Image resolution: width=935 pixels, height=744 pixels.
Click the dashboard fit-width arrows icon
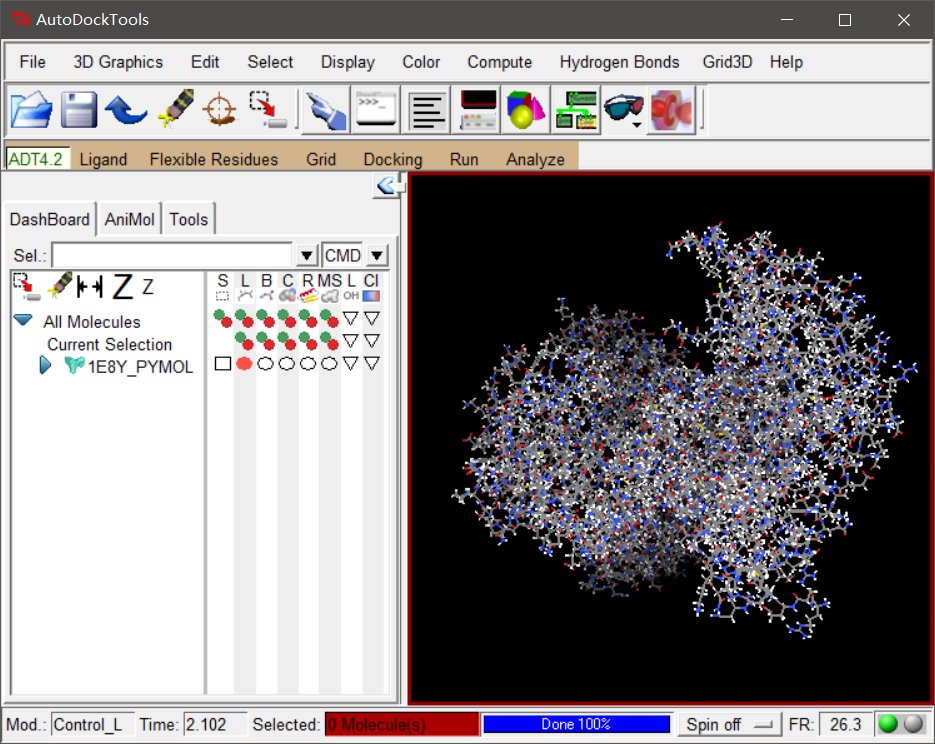[90, 287]
